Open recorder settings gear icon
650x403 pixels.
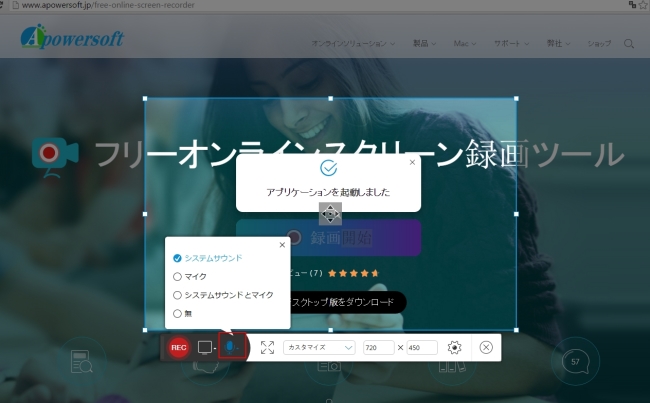coord(454,347)
